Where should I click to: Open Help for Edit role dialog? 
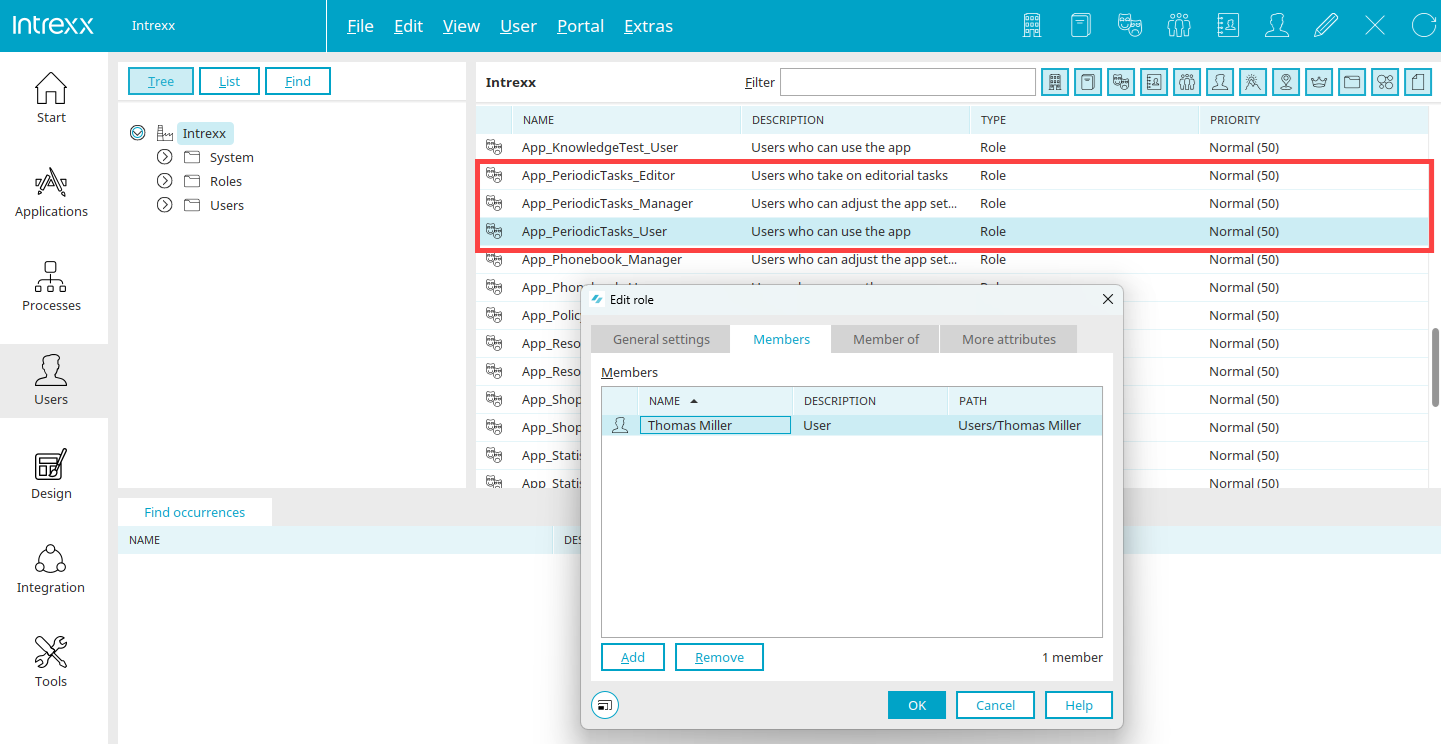(x=1079, y=705)
